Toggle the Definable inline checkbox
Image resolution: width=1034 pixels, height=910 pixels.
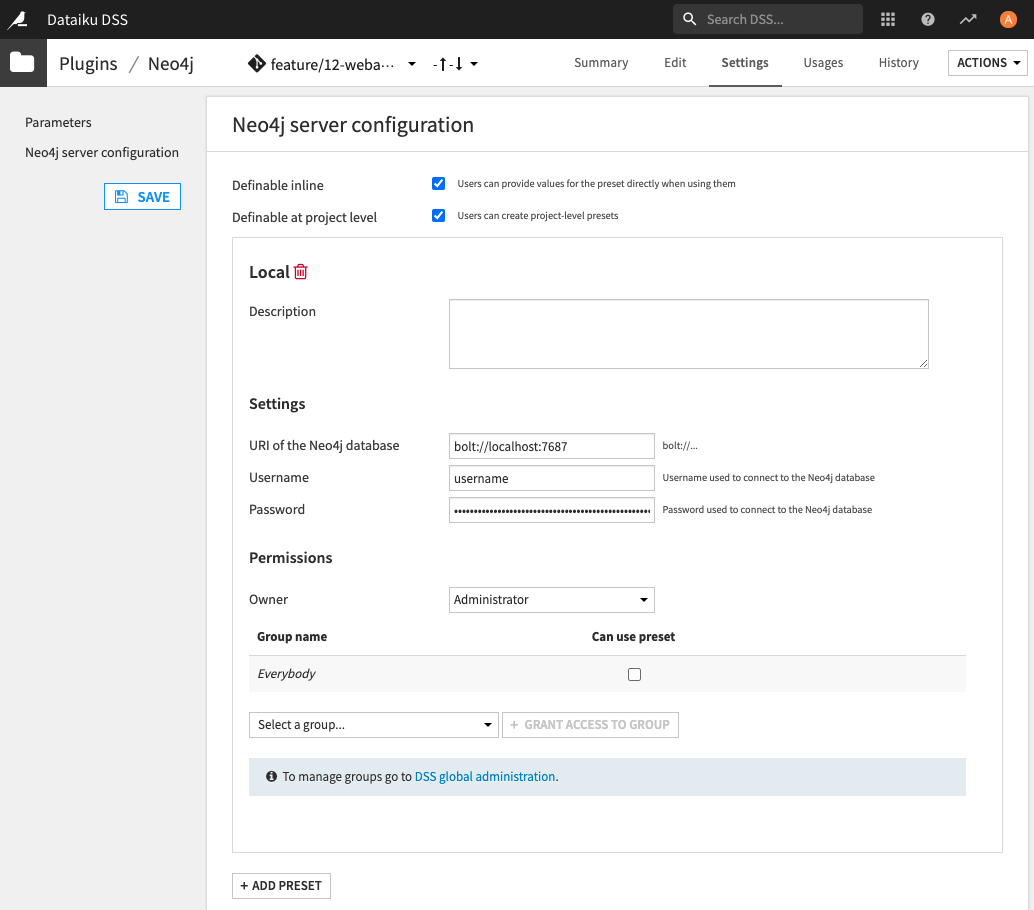tap(439, 183)
